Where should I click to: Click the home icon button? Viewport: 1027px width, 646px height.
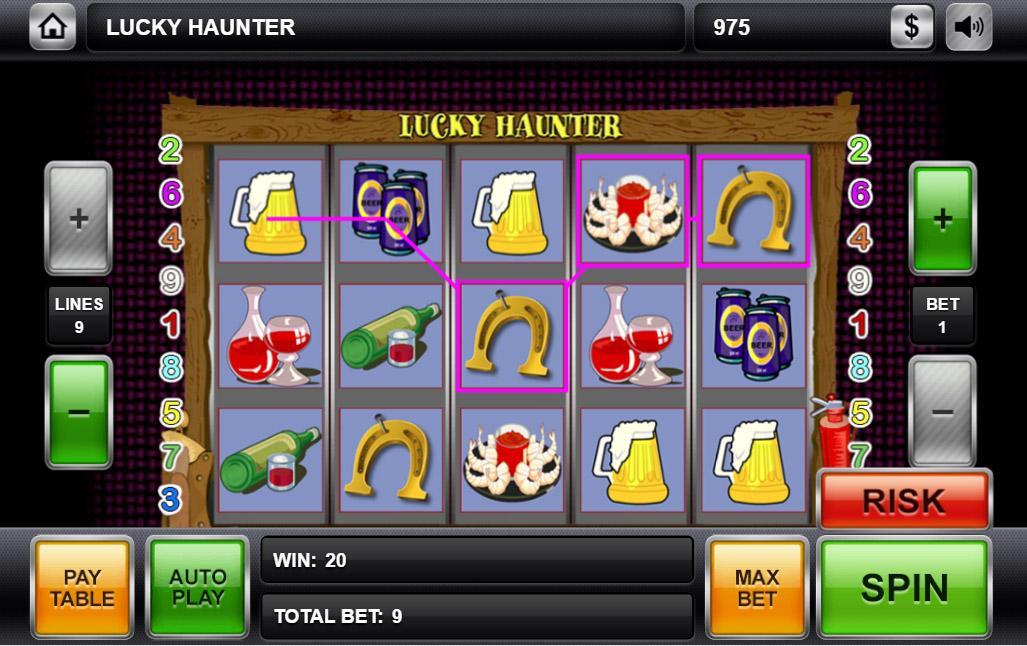(52, 27)
